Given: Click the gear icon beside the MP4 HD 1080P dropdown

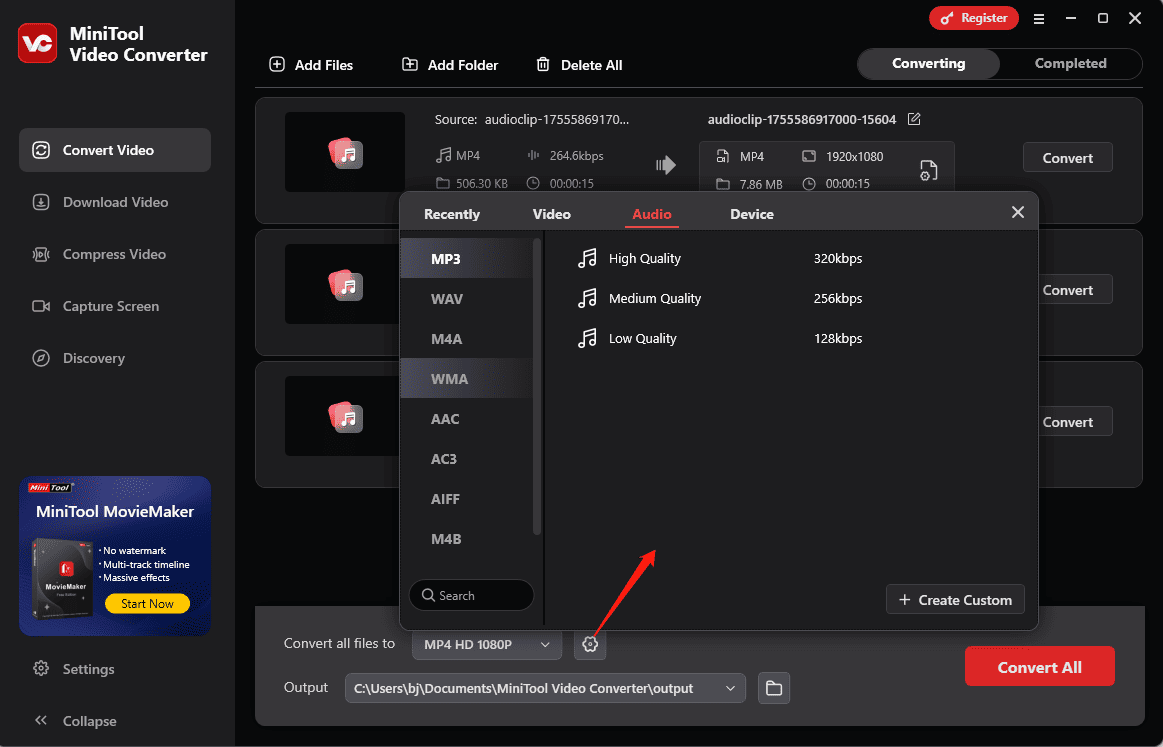Looking at the screenshot, I should point(590,644).
